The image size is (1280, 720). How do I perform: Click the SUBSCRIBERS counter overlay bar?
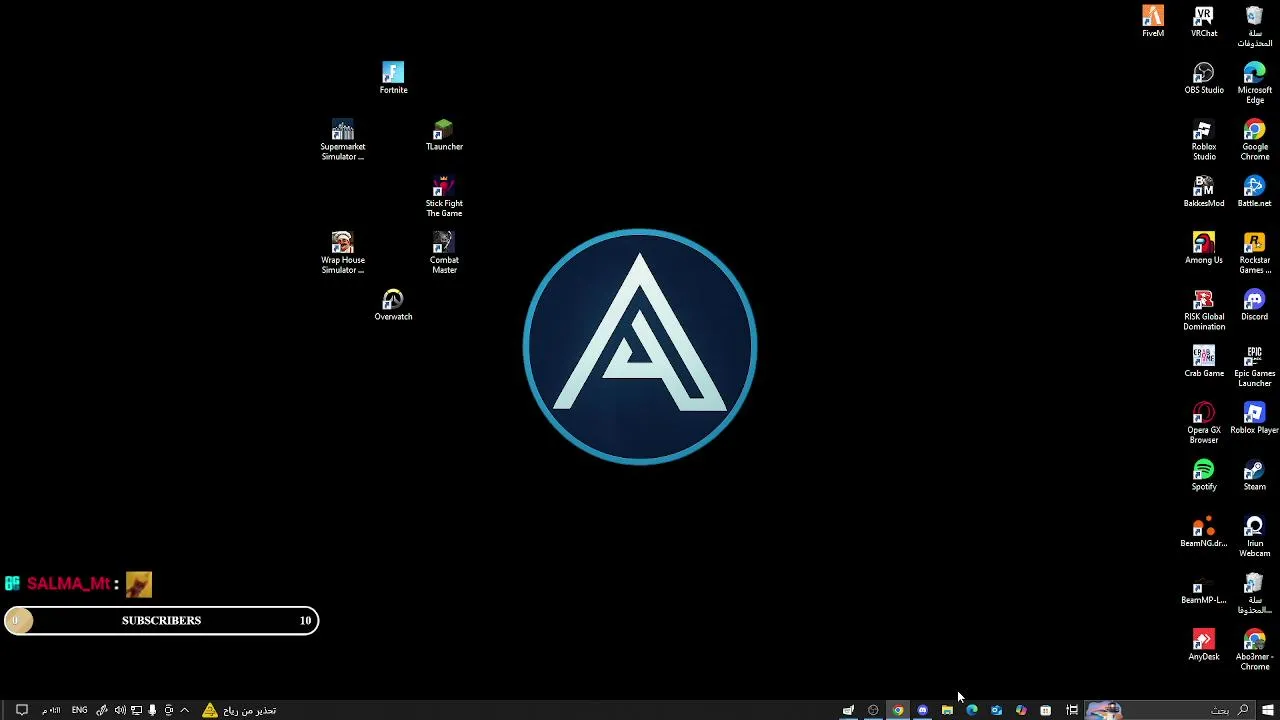[x=161, y=621]
